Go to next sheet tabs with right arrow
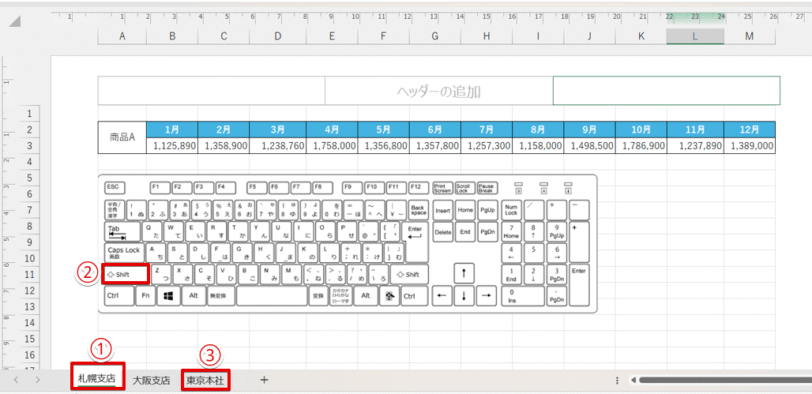This screenshot has width=812, height=394. coord(38,380)
